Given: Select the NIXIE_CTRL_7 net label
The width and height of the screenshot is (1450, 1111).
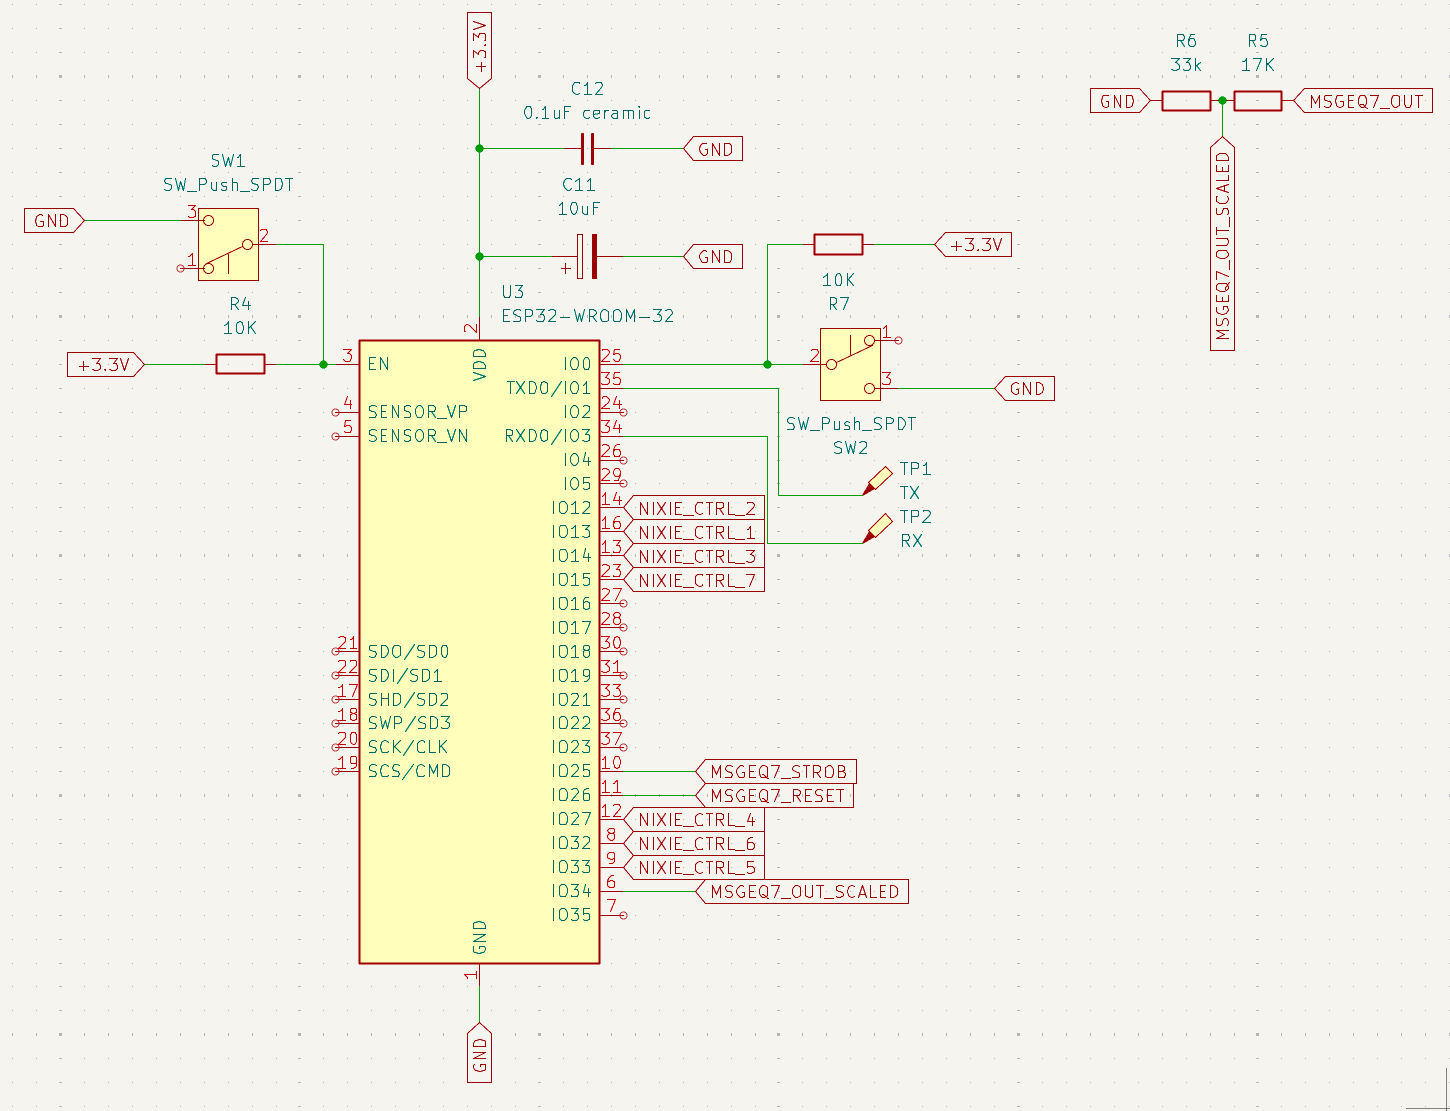Looking at the screenshot, I should click(695, 580).
